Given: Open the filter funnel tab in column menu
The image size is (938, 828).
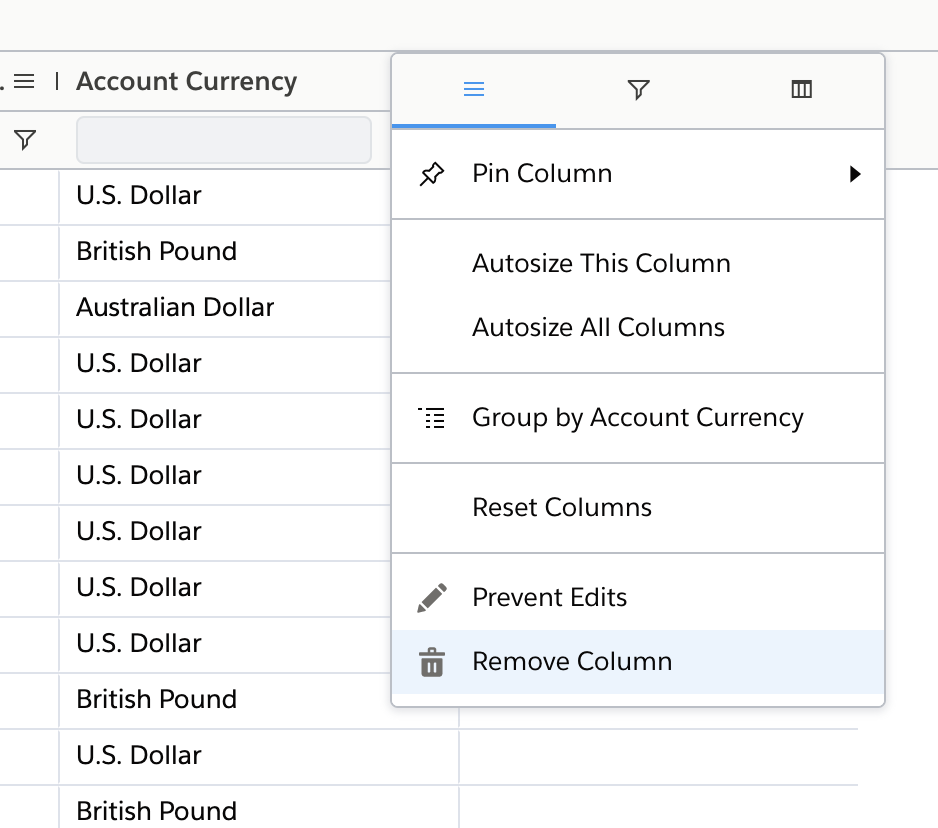Looking at the screenshot, I should (638, 90).
